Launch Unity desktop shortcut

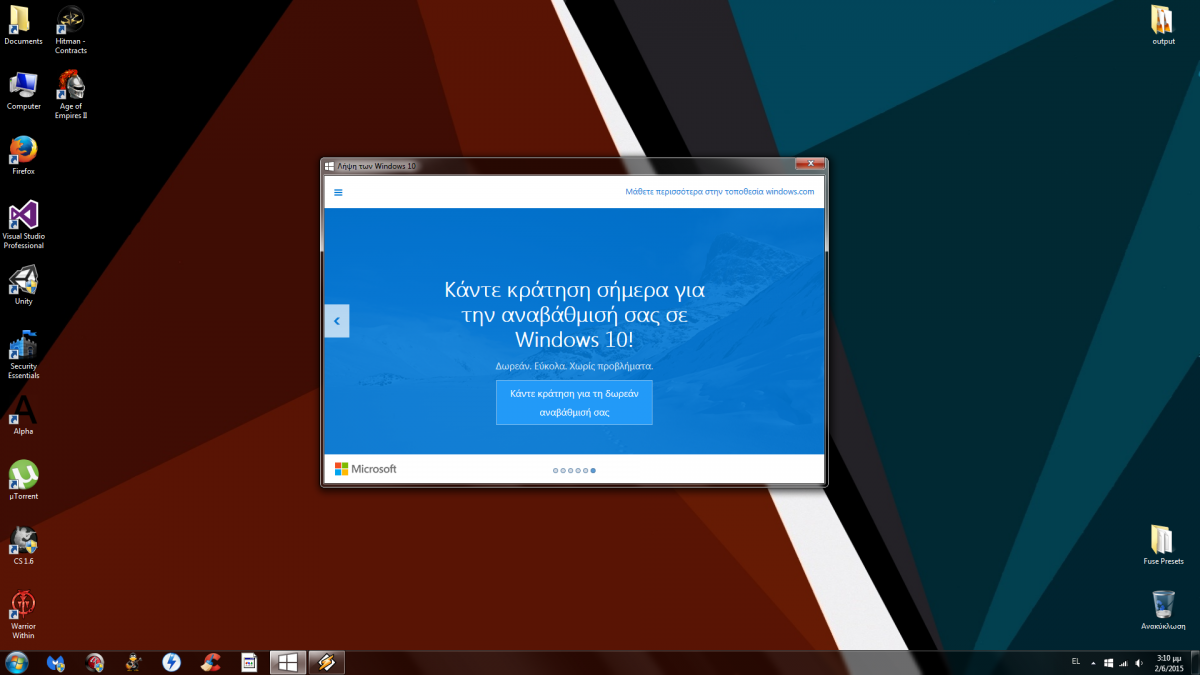(x=23, y=285)
